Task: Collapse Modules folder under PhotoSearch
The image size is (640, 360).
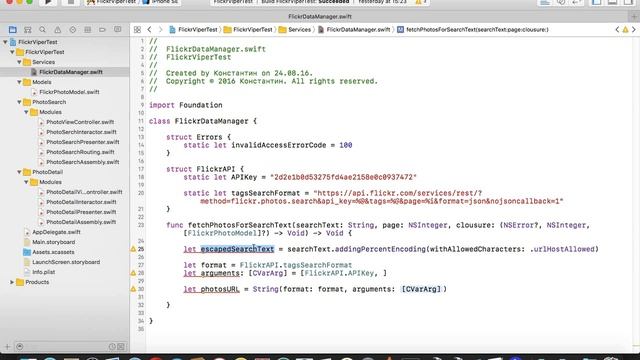Action: click(x=26, y=112)
